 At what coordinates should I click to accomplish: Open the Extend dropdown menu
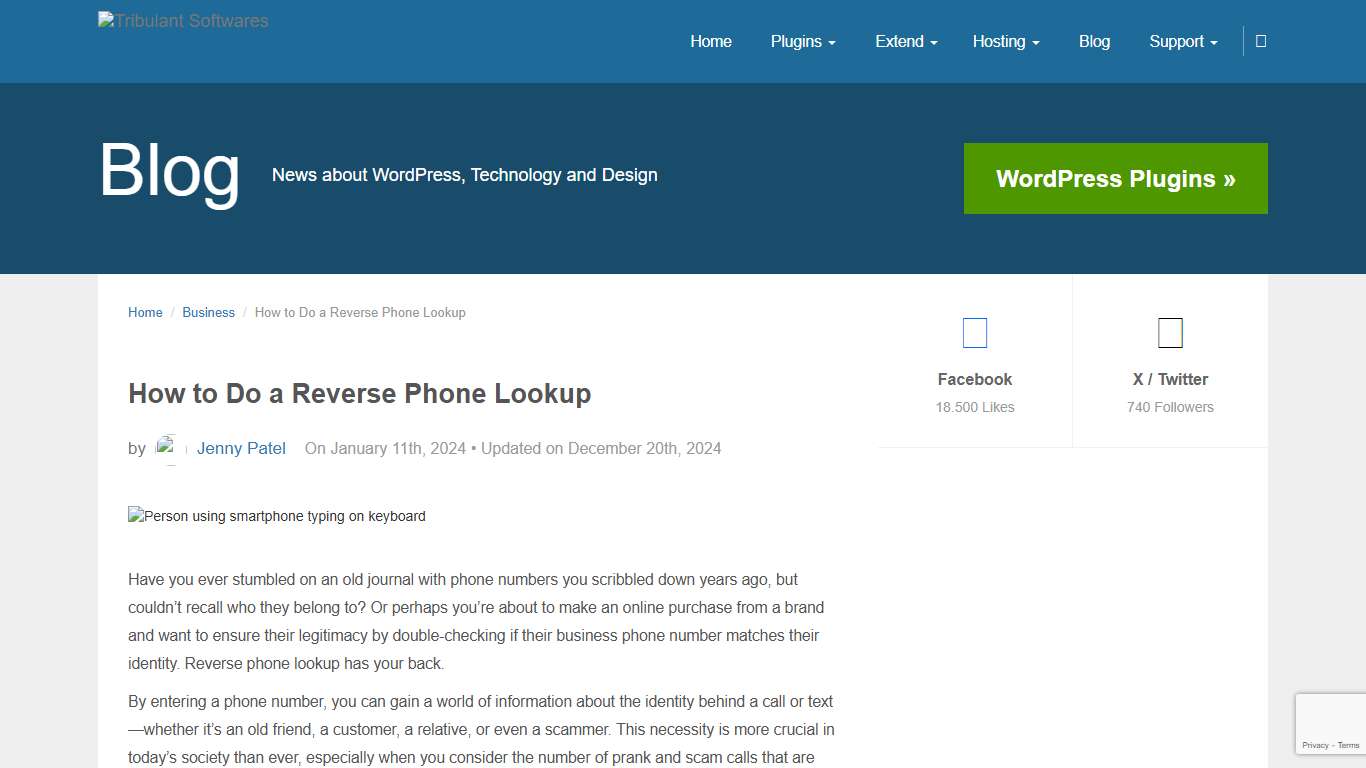[x=905, y=41]
